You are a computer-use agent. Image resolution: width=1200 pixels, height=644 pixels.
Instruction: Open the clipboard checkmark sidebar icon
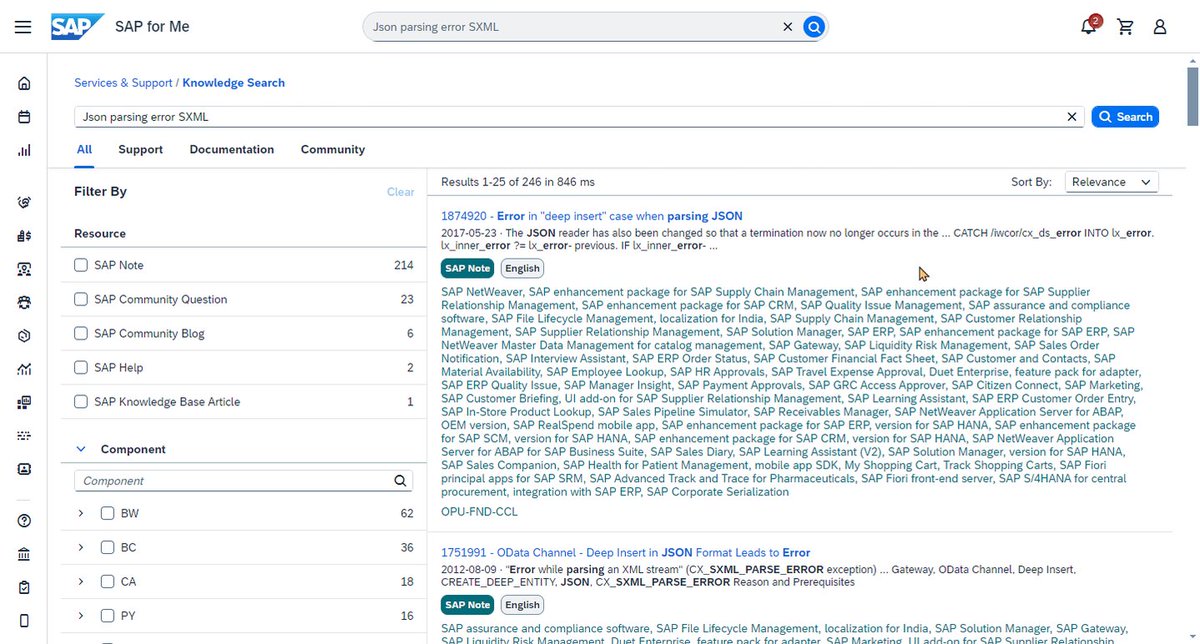(24, 587)
